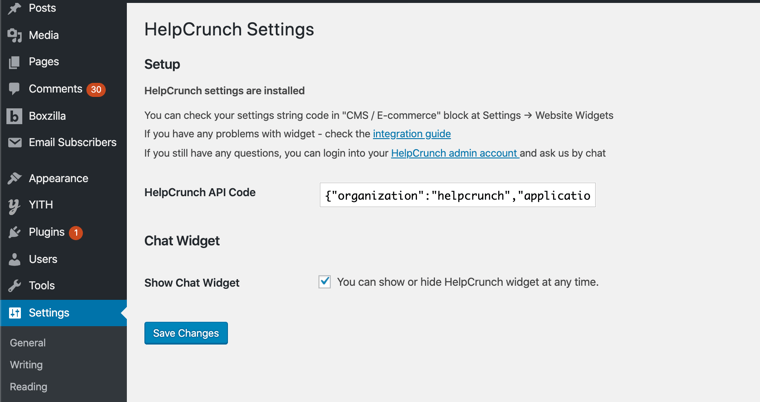Click the Users person icon
This screenshot has width=760, height=402.
pos(14,259)
